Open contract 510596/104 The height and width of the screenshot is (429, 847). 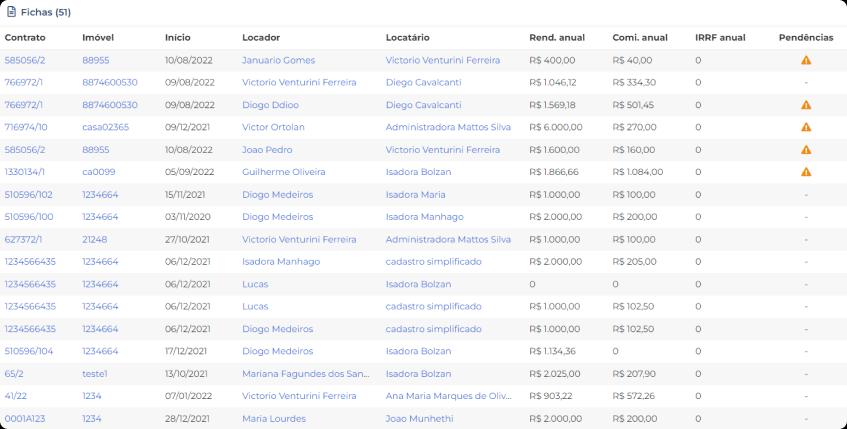click(29, 351)
